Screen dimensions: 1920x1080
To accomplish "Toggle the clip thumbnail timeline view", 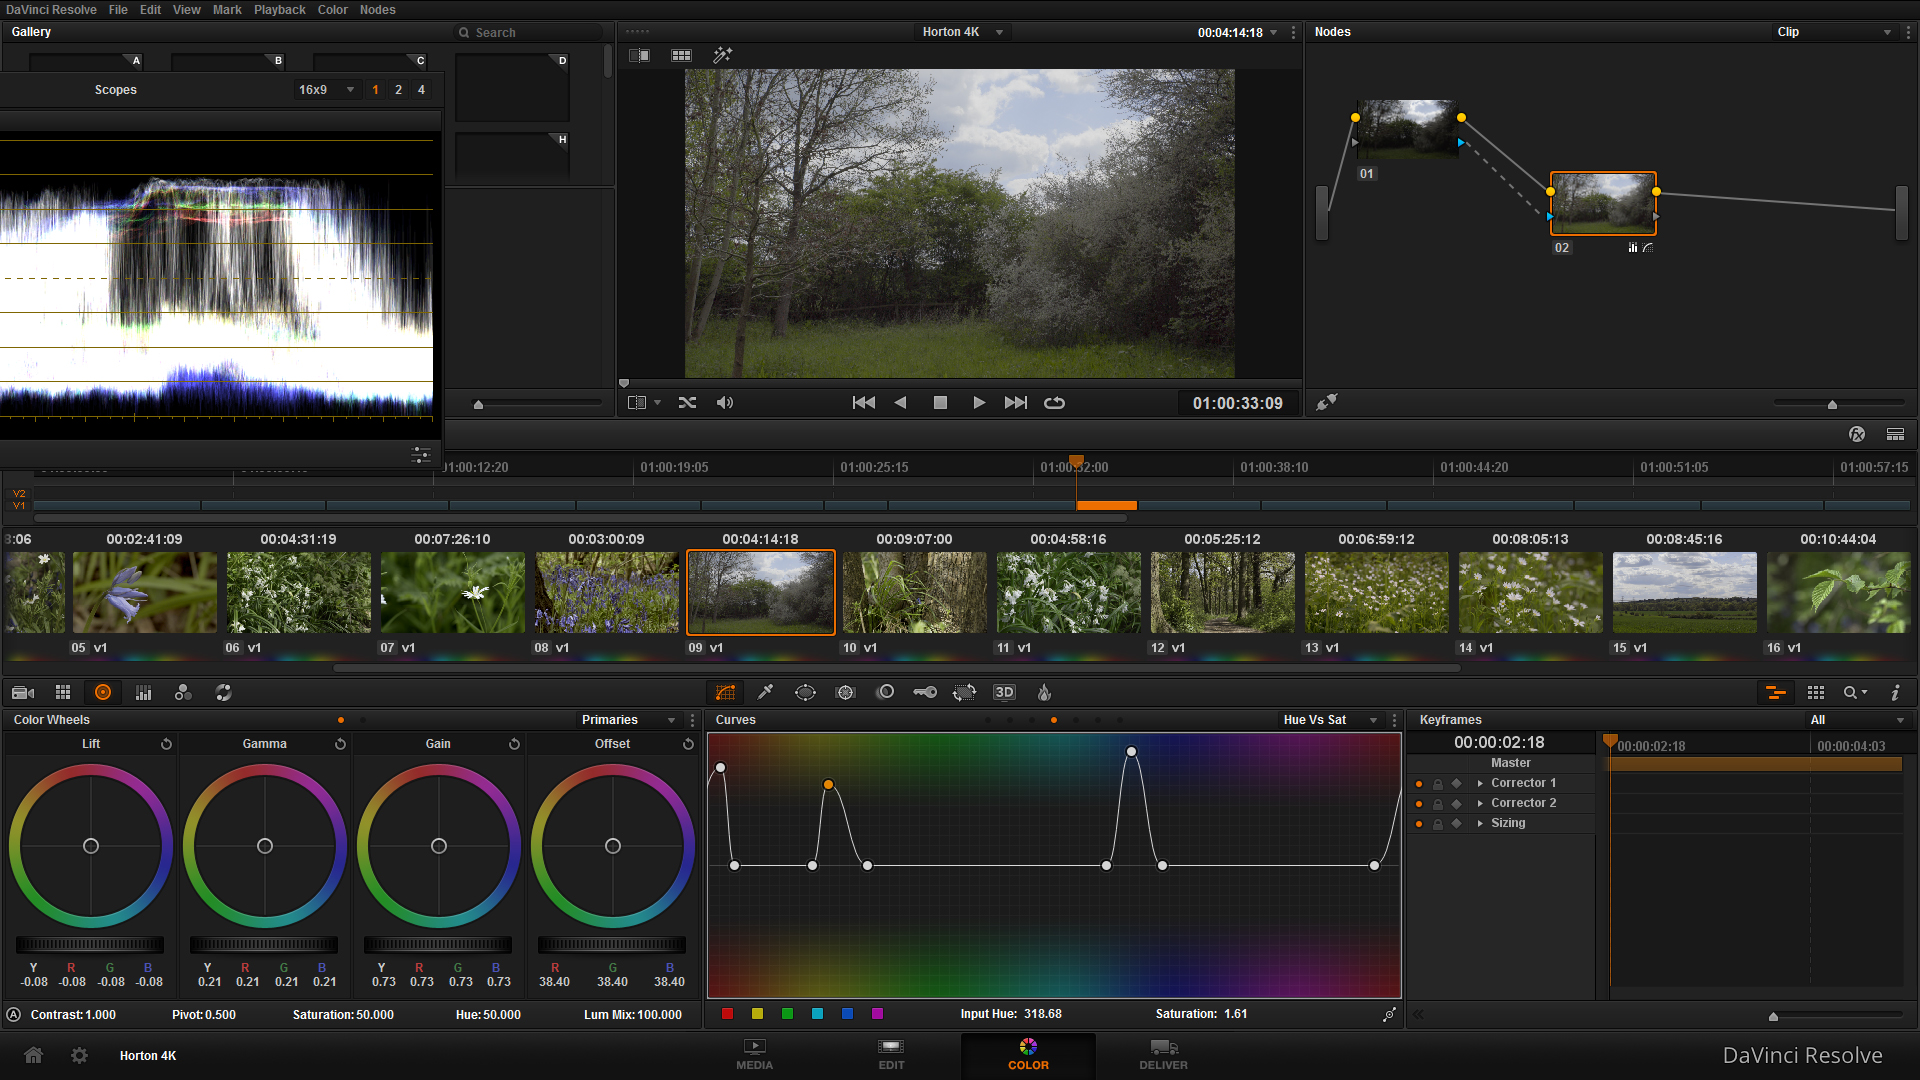I will [1895, 434].
